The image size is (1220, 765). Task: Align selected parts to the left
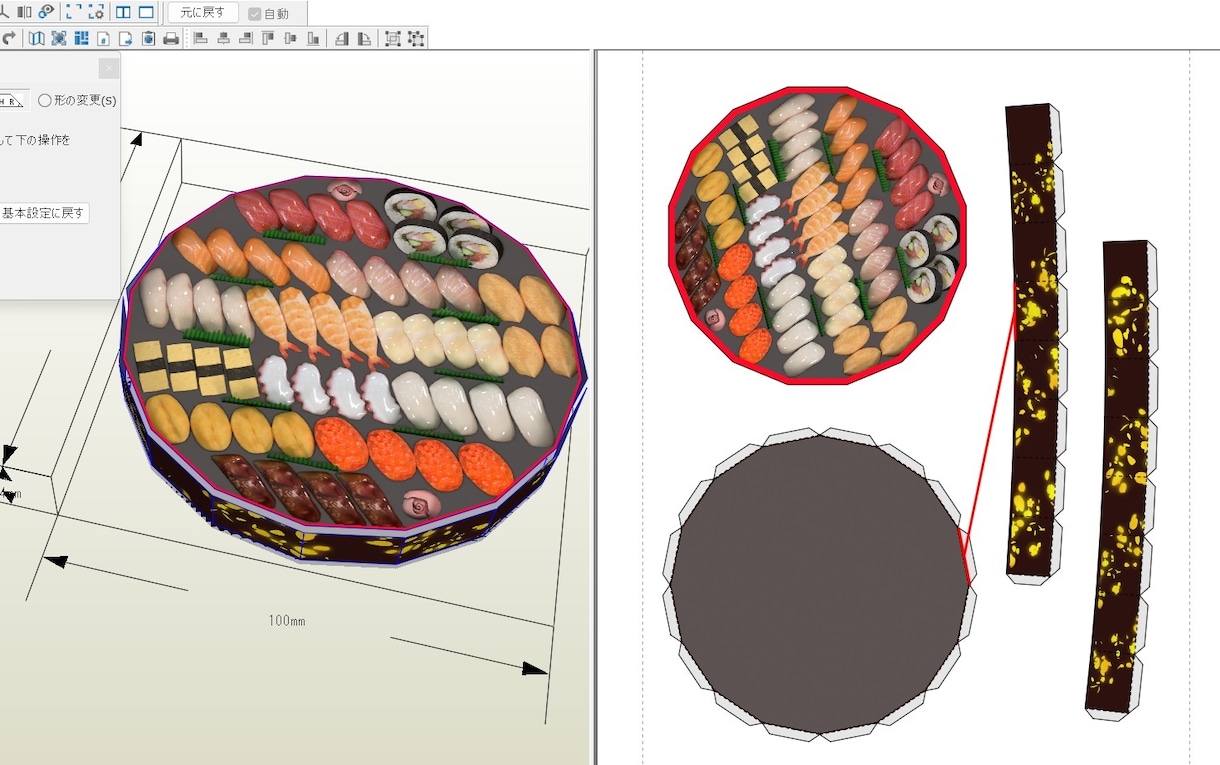coord(201,39)
